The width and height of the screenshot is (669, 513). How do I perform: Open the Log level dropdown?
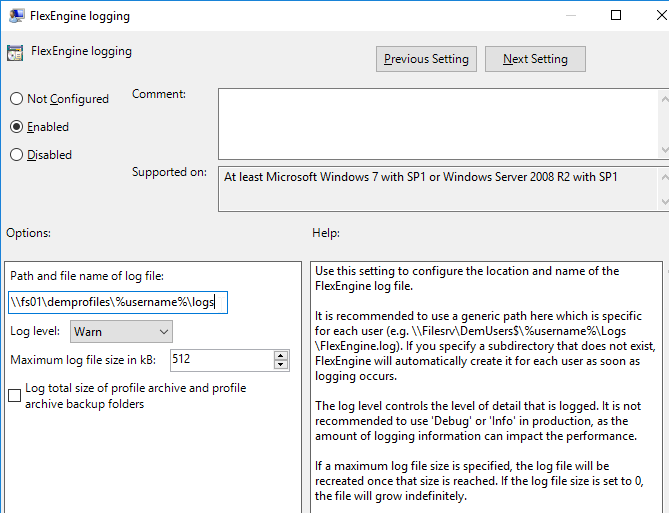tap(121, 332)
